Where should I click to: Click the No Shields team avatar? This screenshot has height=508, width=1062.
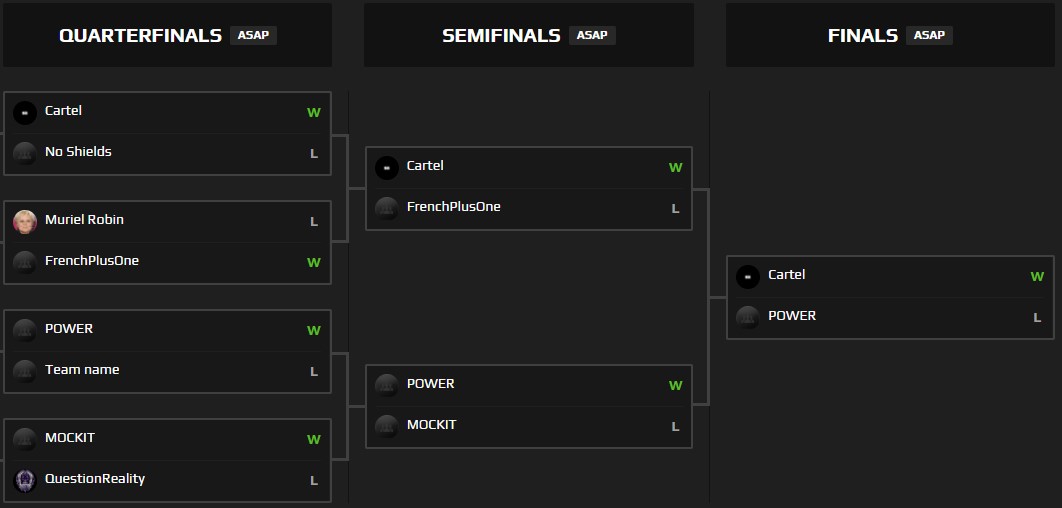pyautogui.click(x=25, y=153)
